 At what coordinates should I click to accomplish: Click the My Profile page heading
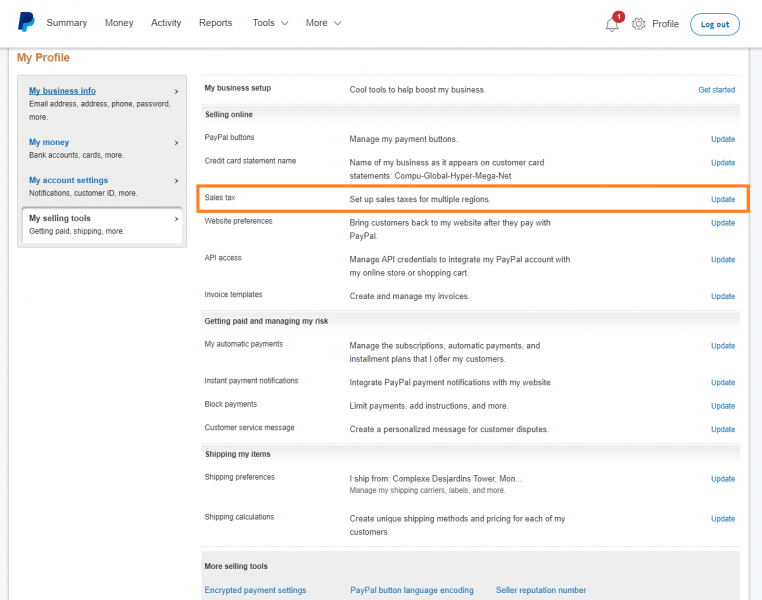[x=43, y=58]
